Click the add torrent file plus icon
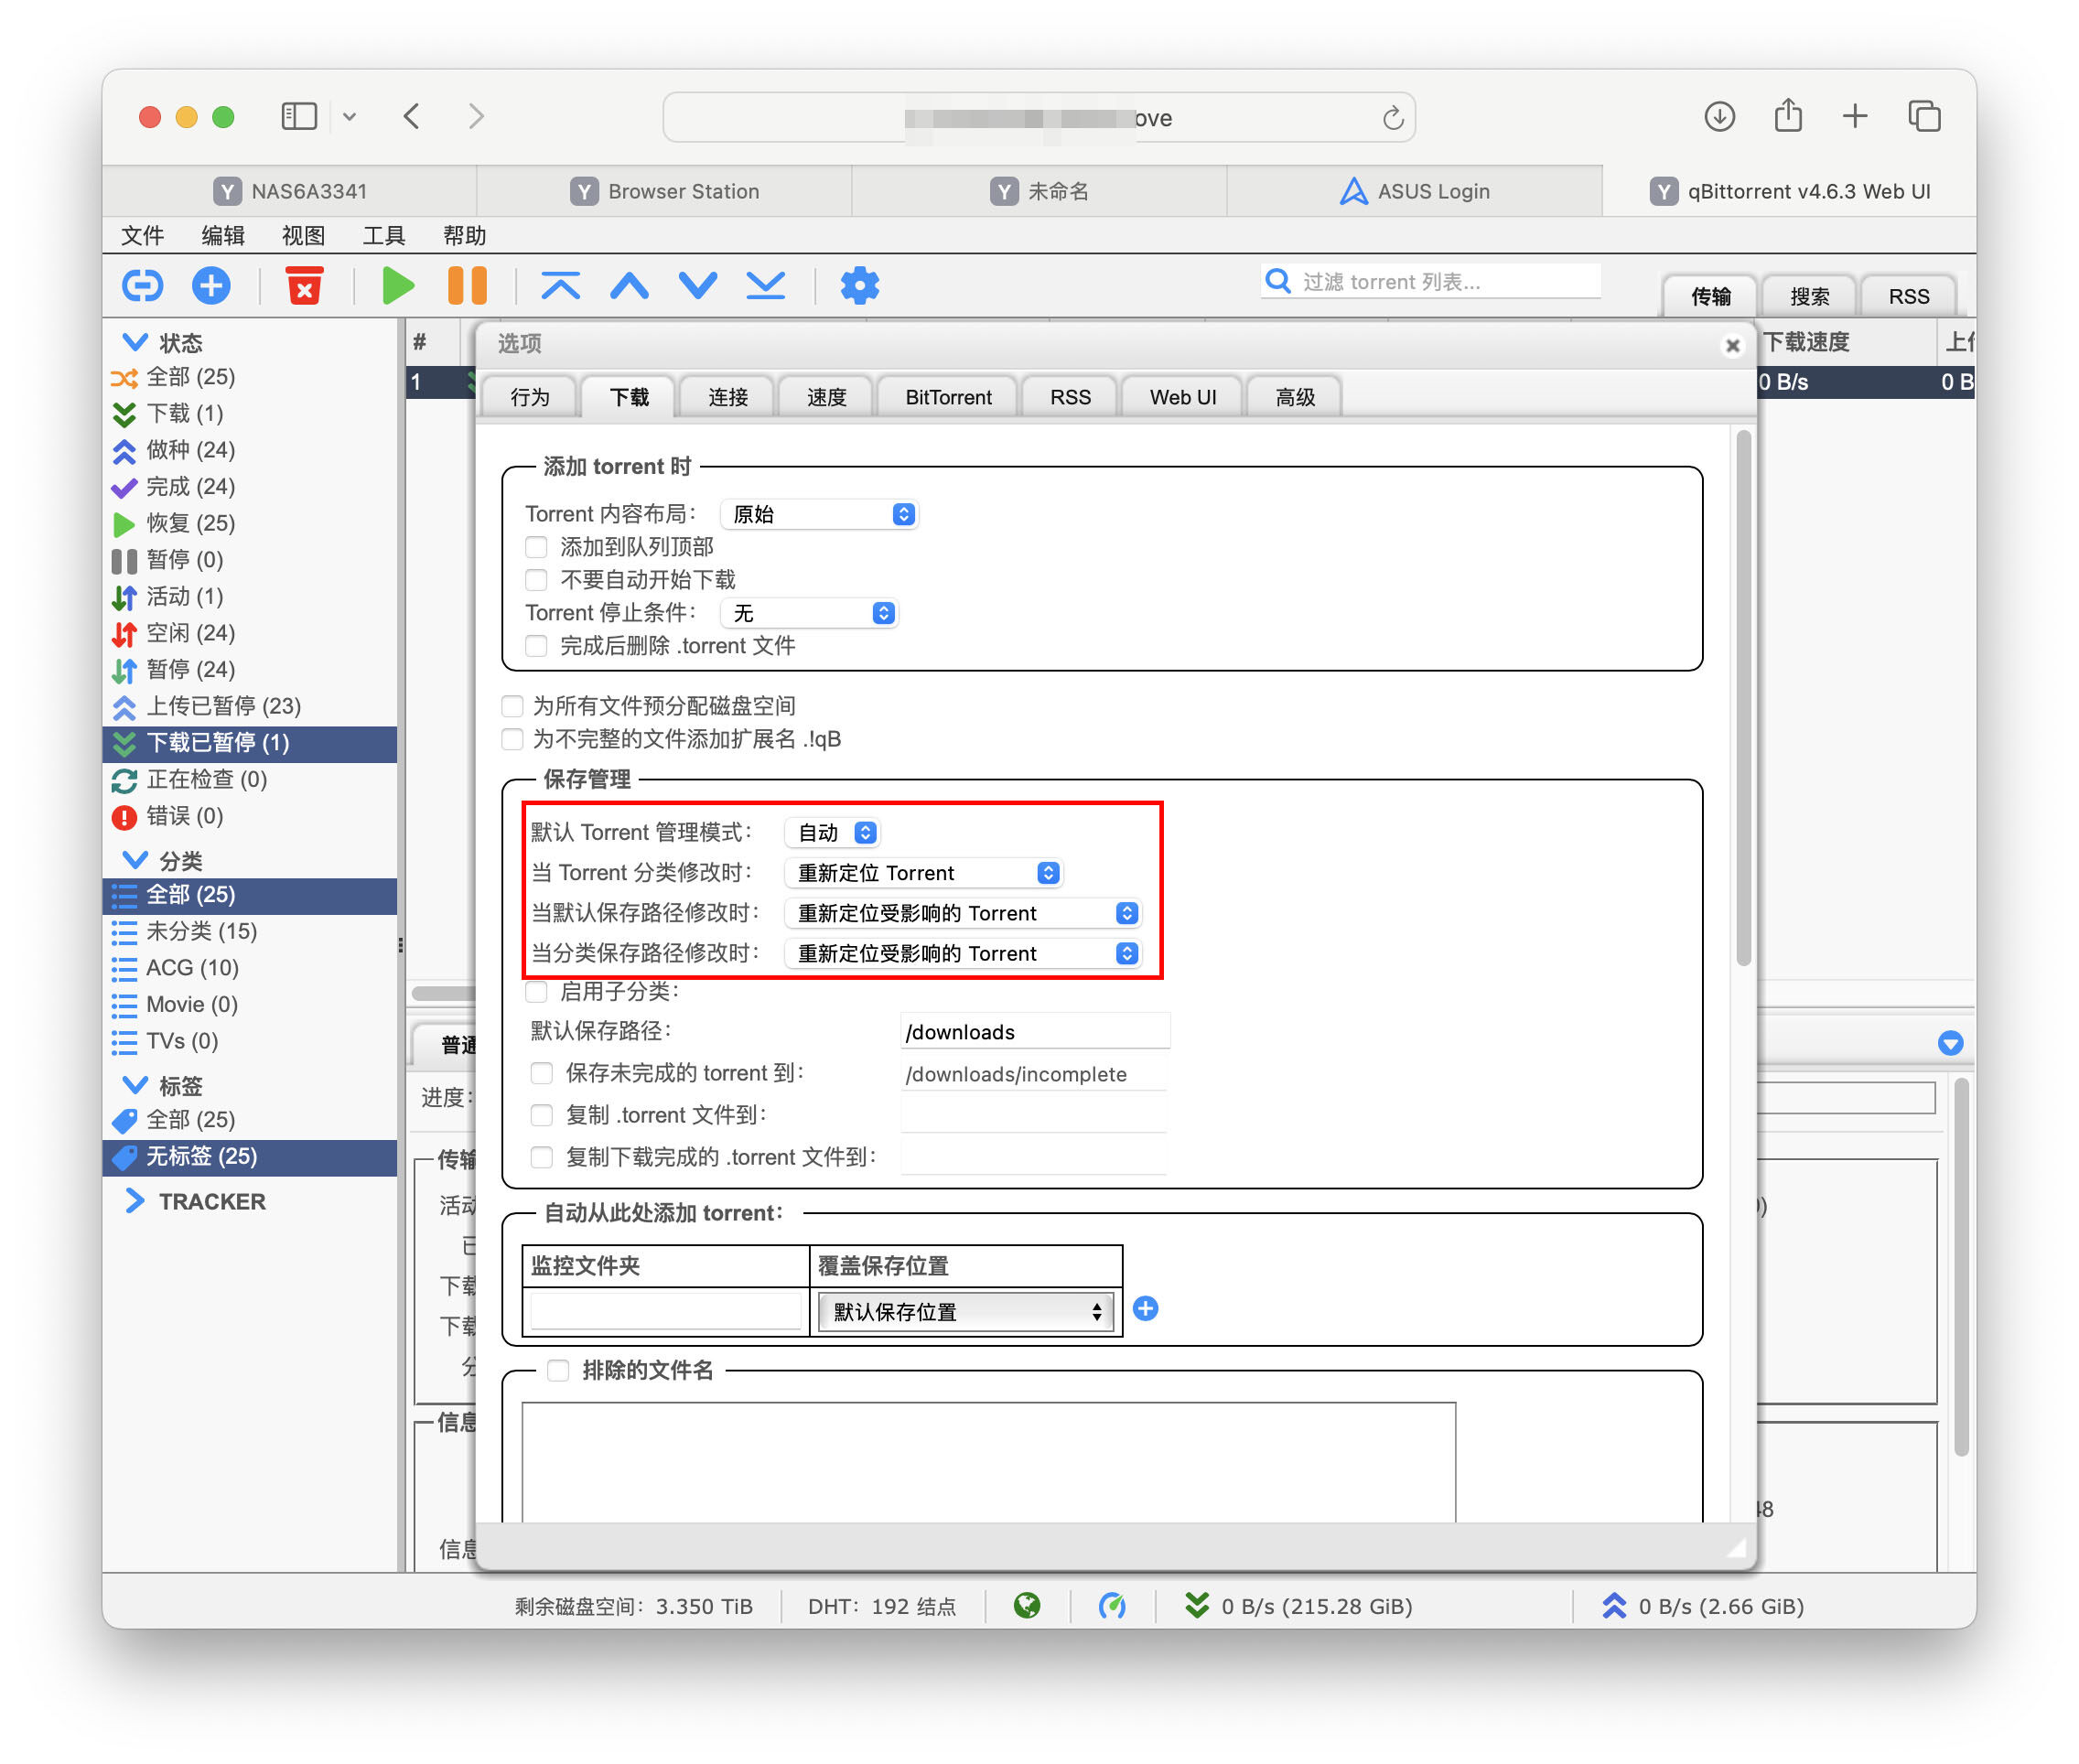This screenshot has width=2079, height=1764. point(211,286)
